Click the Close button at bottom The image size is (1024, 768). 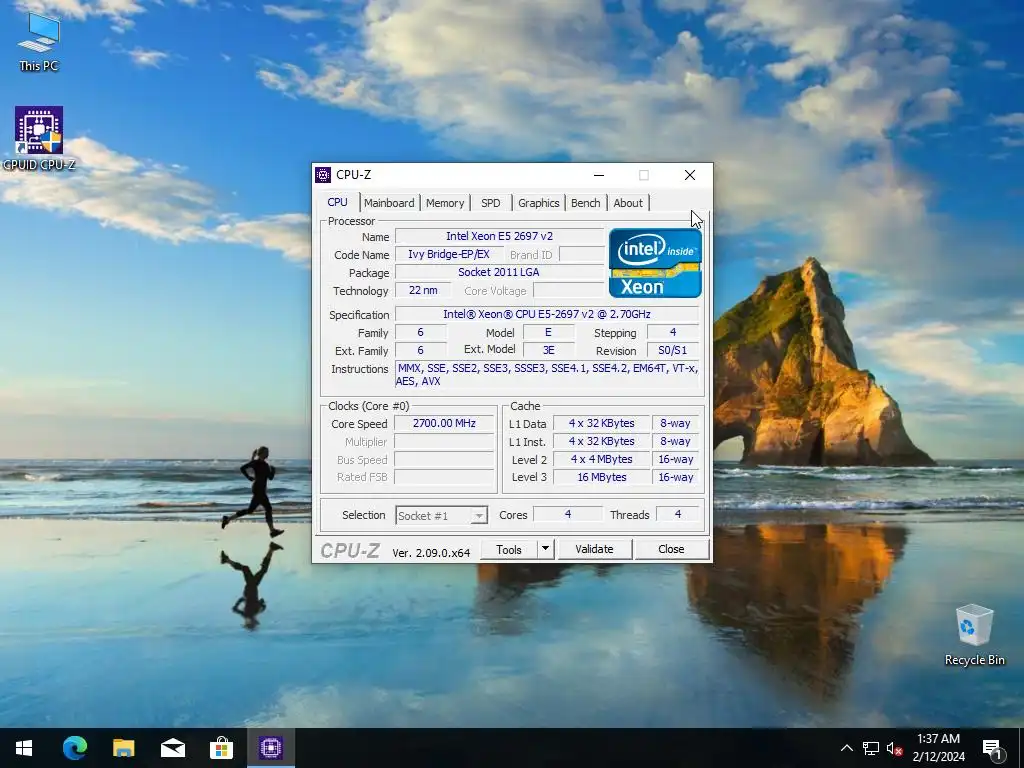(671, 550)
